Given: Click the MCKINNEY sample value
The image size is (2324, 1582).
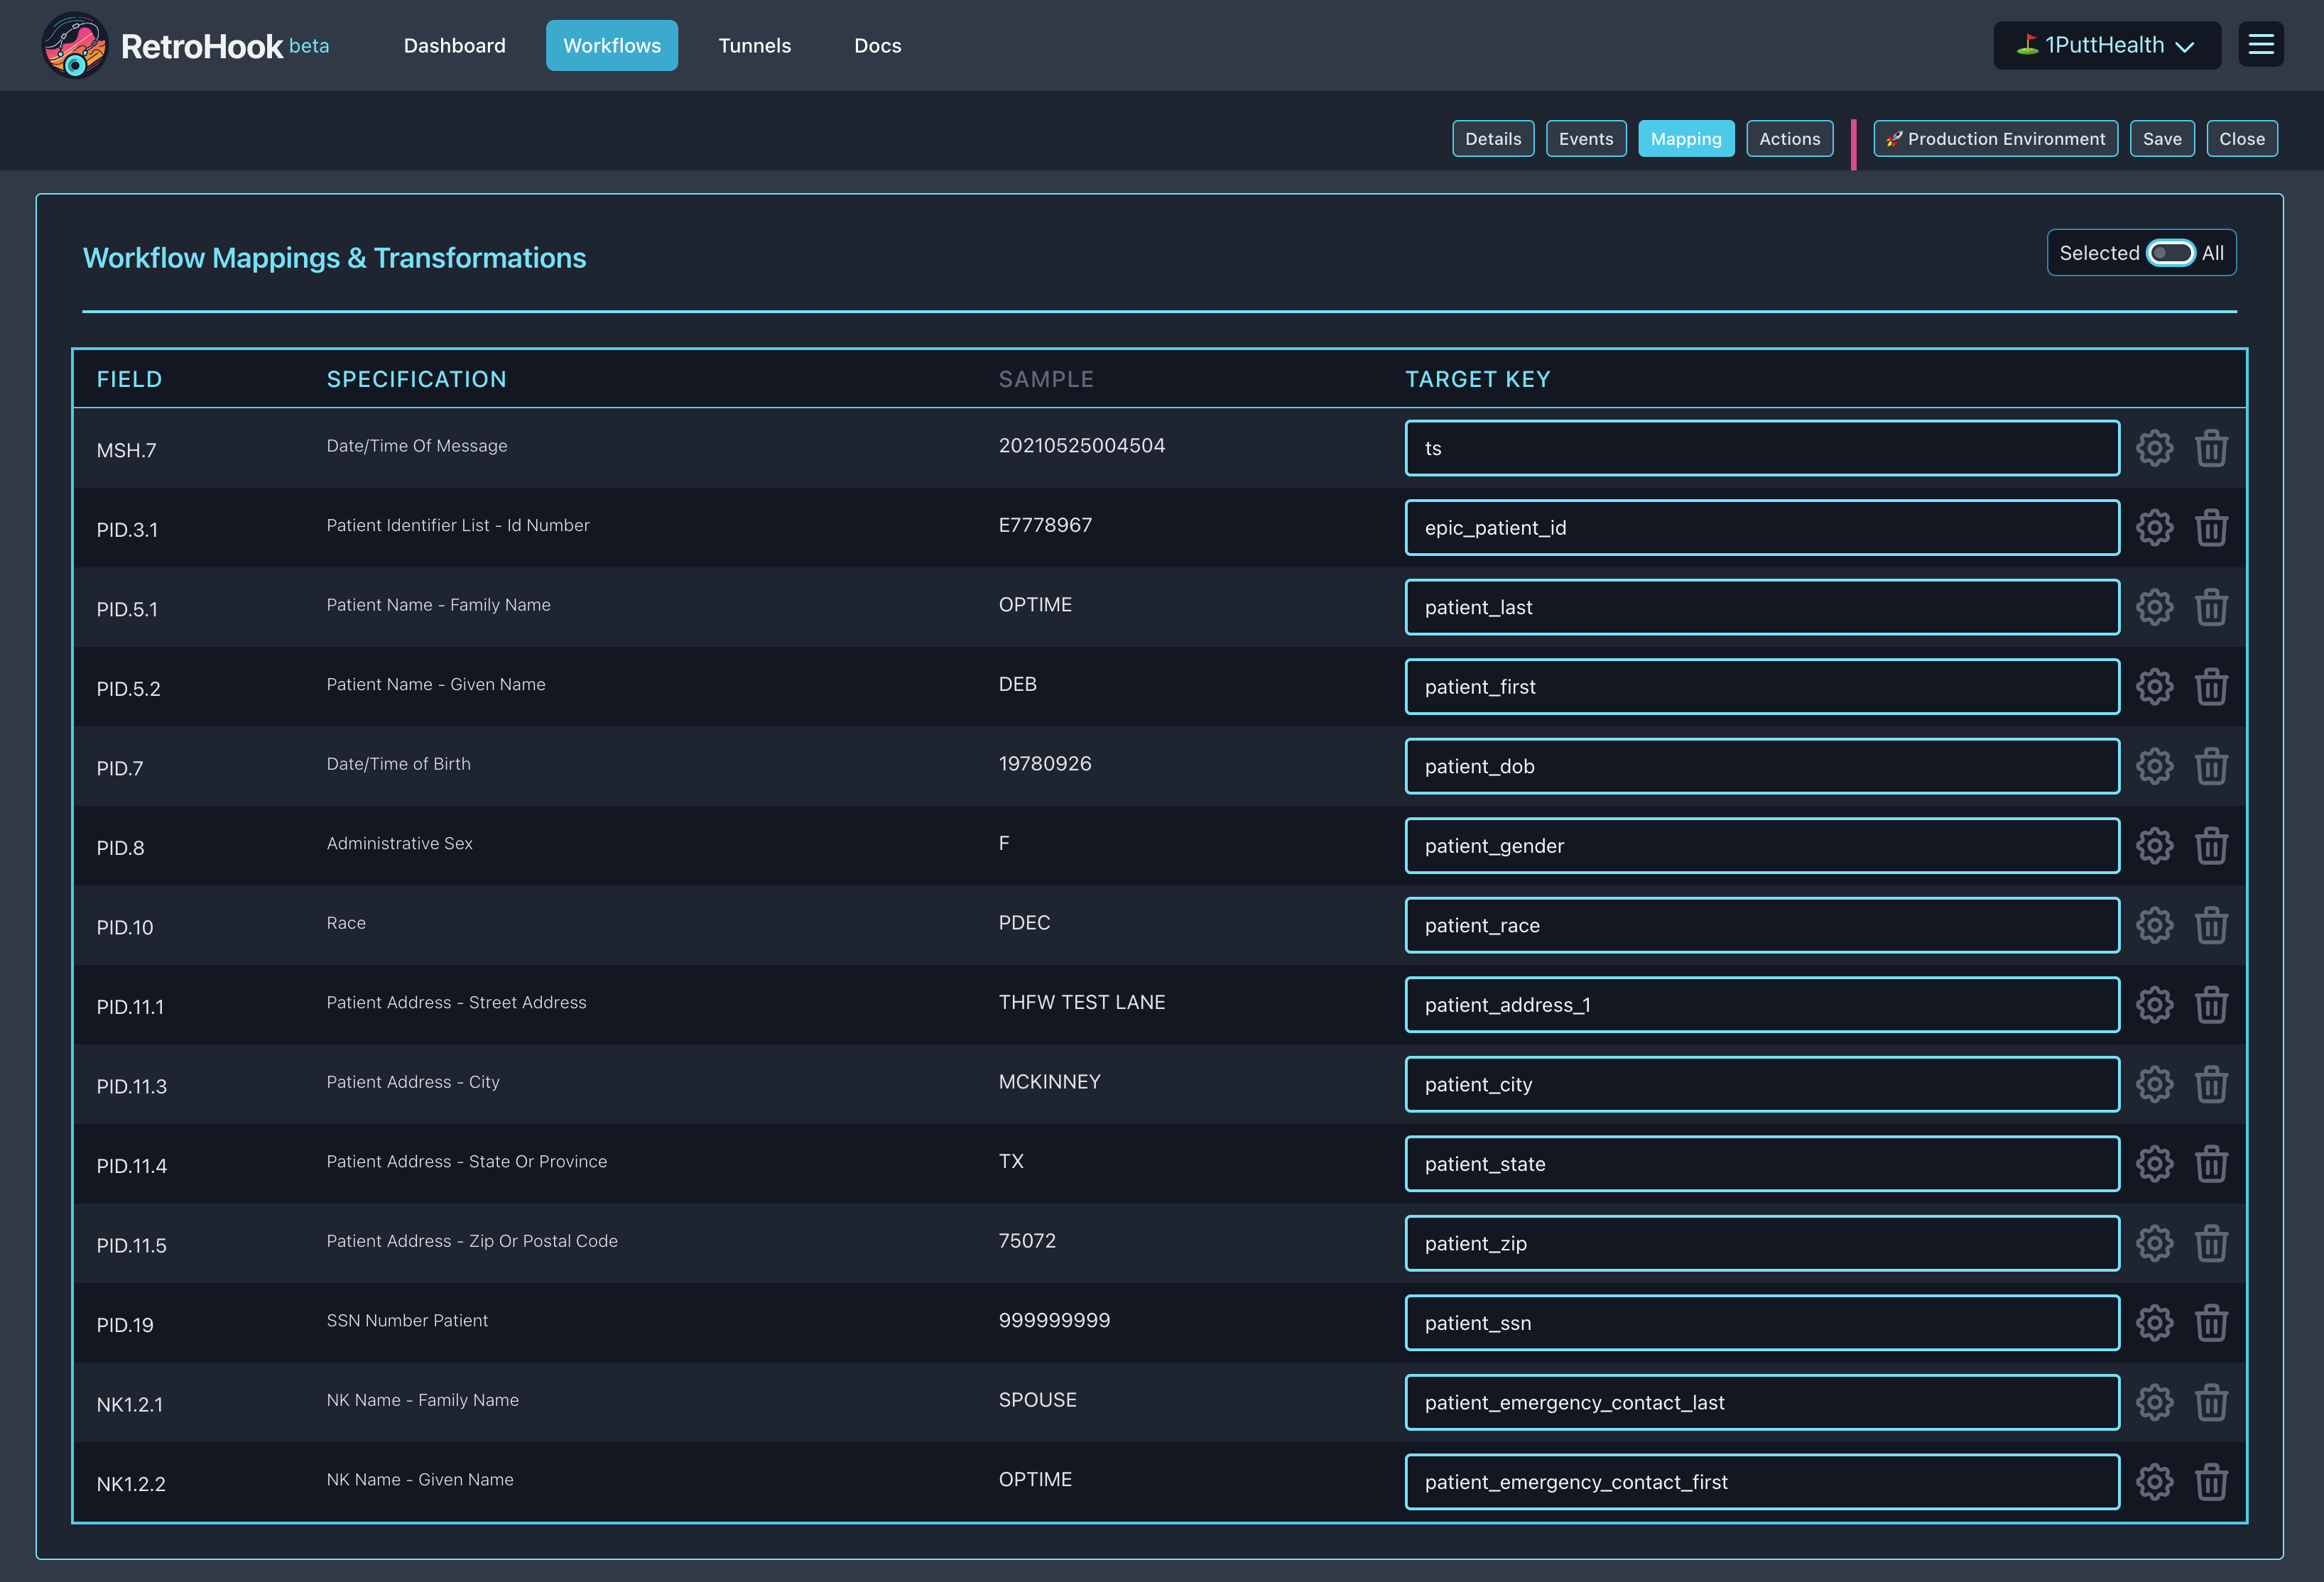Looking at the screenshot, I should coord(1049,1081).
